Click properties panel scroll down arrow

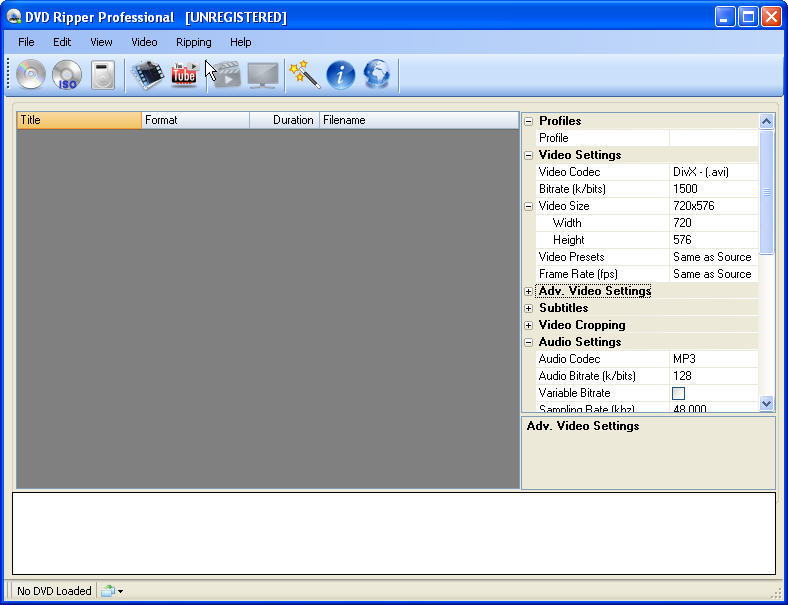(x=766, y=403)
